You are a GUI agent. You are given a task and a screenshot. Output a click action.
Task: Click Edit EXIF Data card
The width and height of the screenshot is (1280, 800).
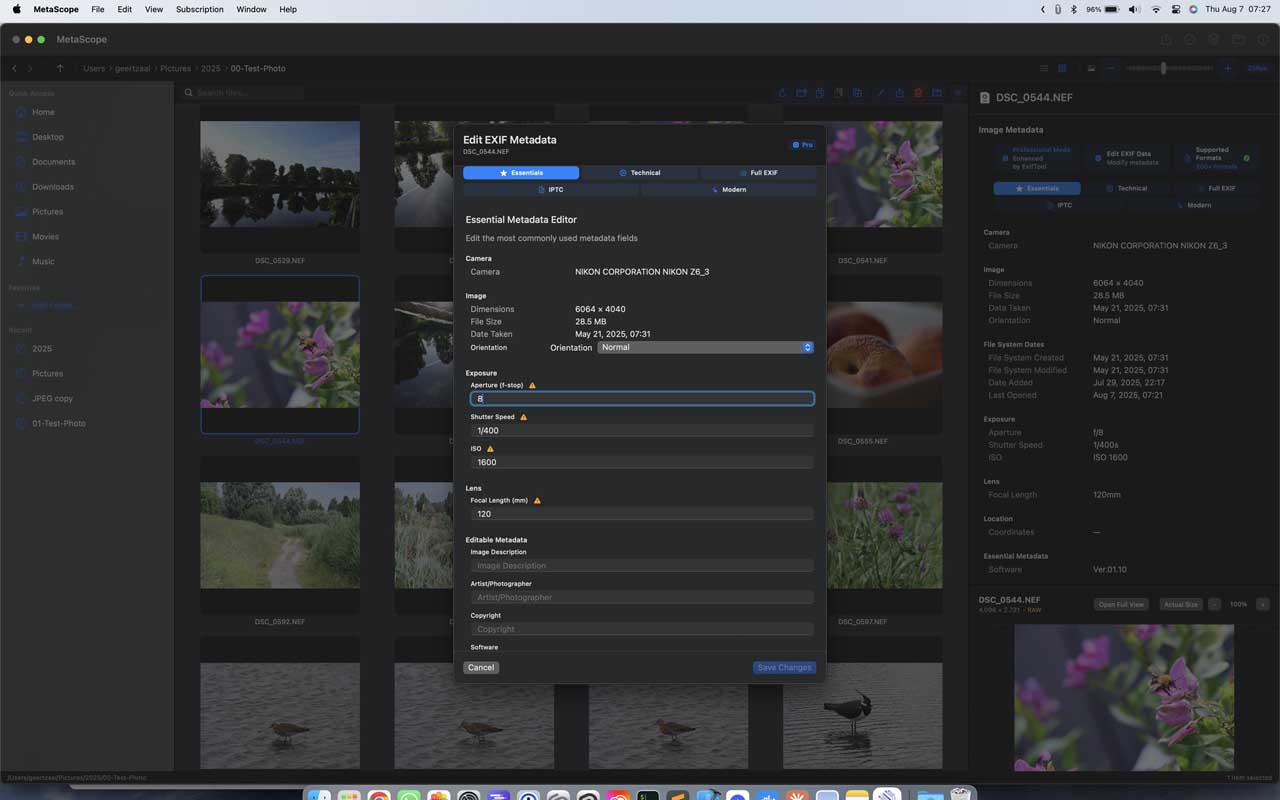(x=1127, y=158)
